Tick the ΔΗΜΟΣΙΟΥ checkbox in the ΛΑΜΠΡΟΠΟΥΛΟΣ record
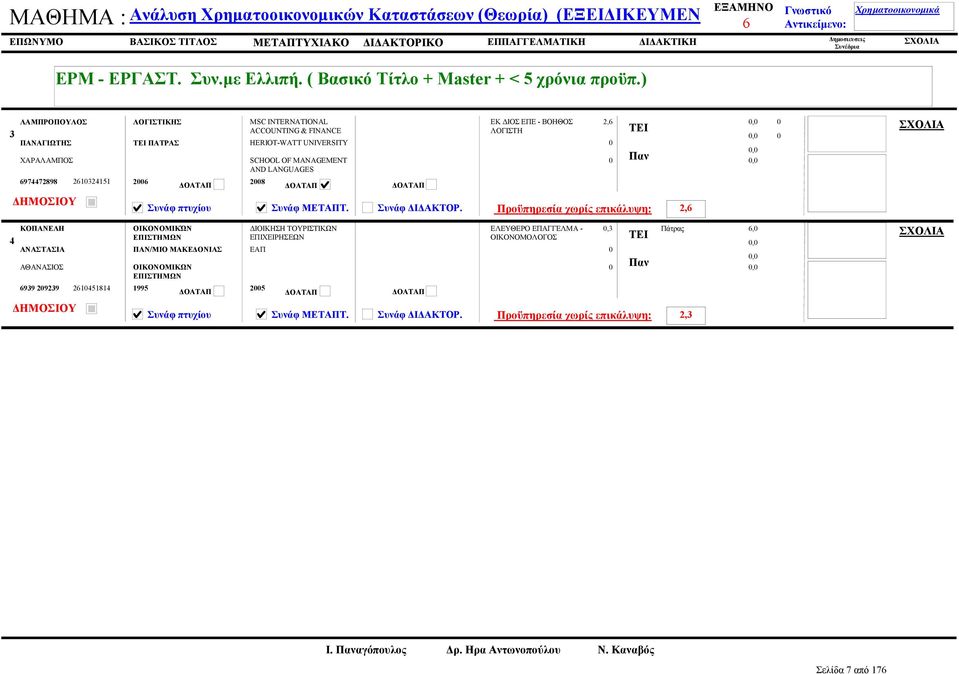The width and height of the screenshot is (959, 674). tap(91, 202)
